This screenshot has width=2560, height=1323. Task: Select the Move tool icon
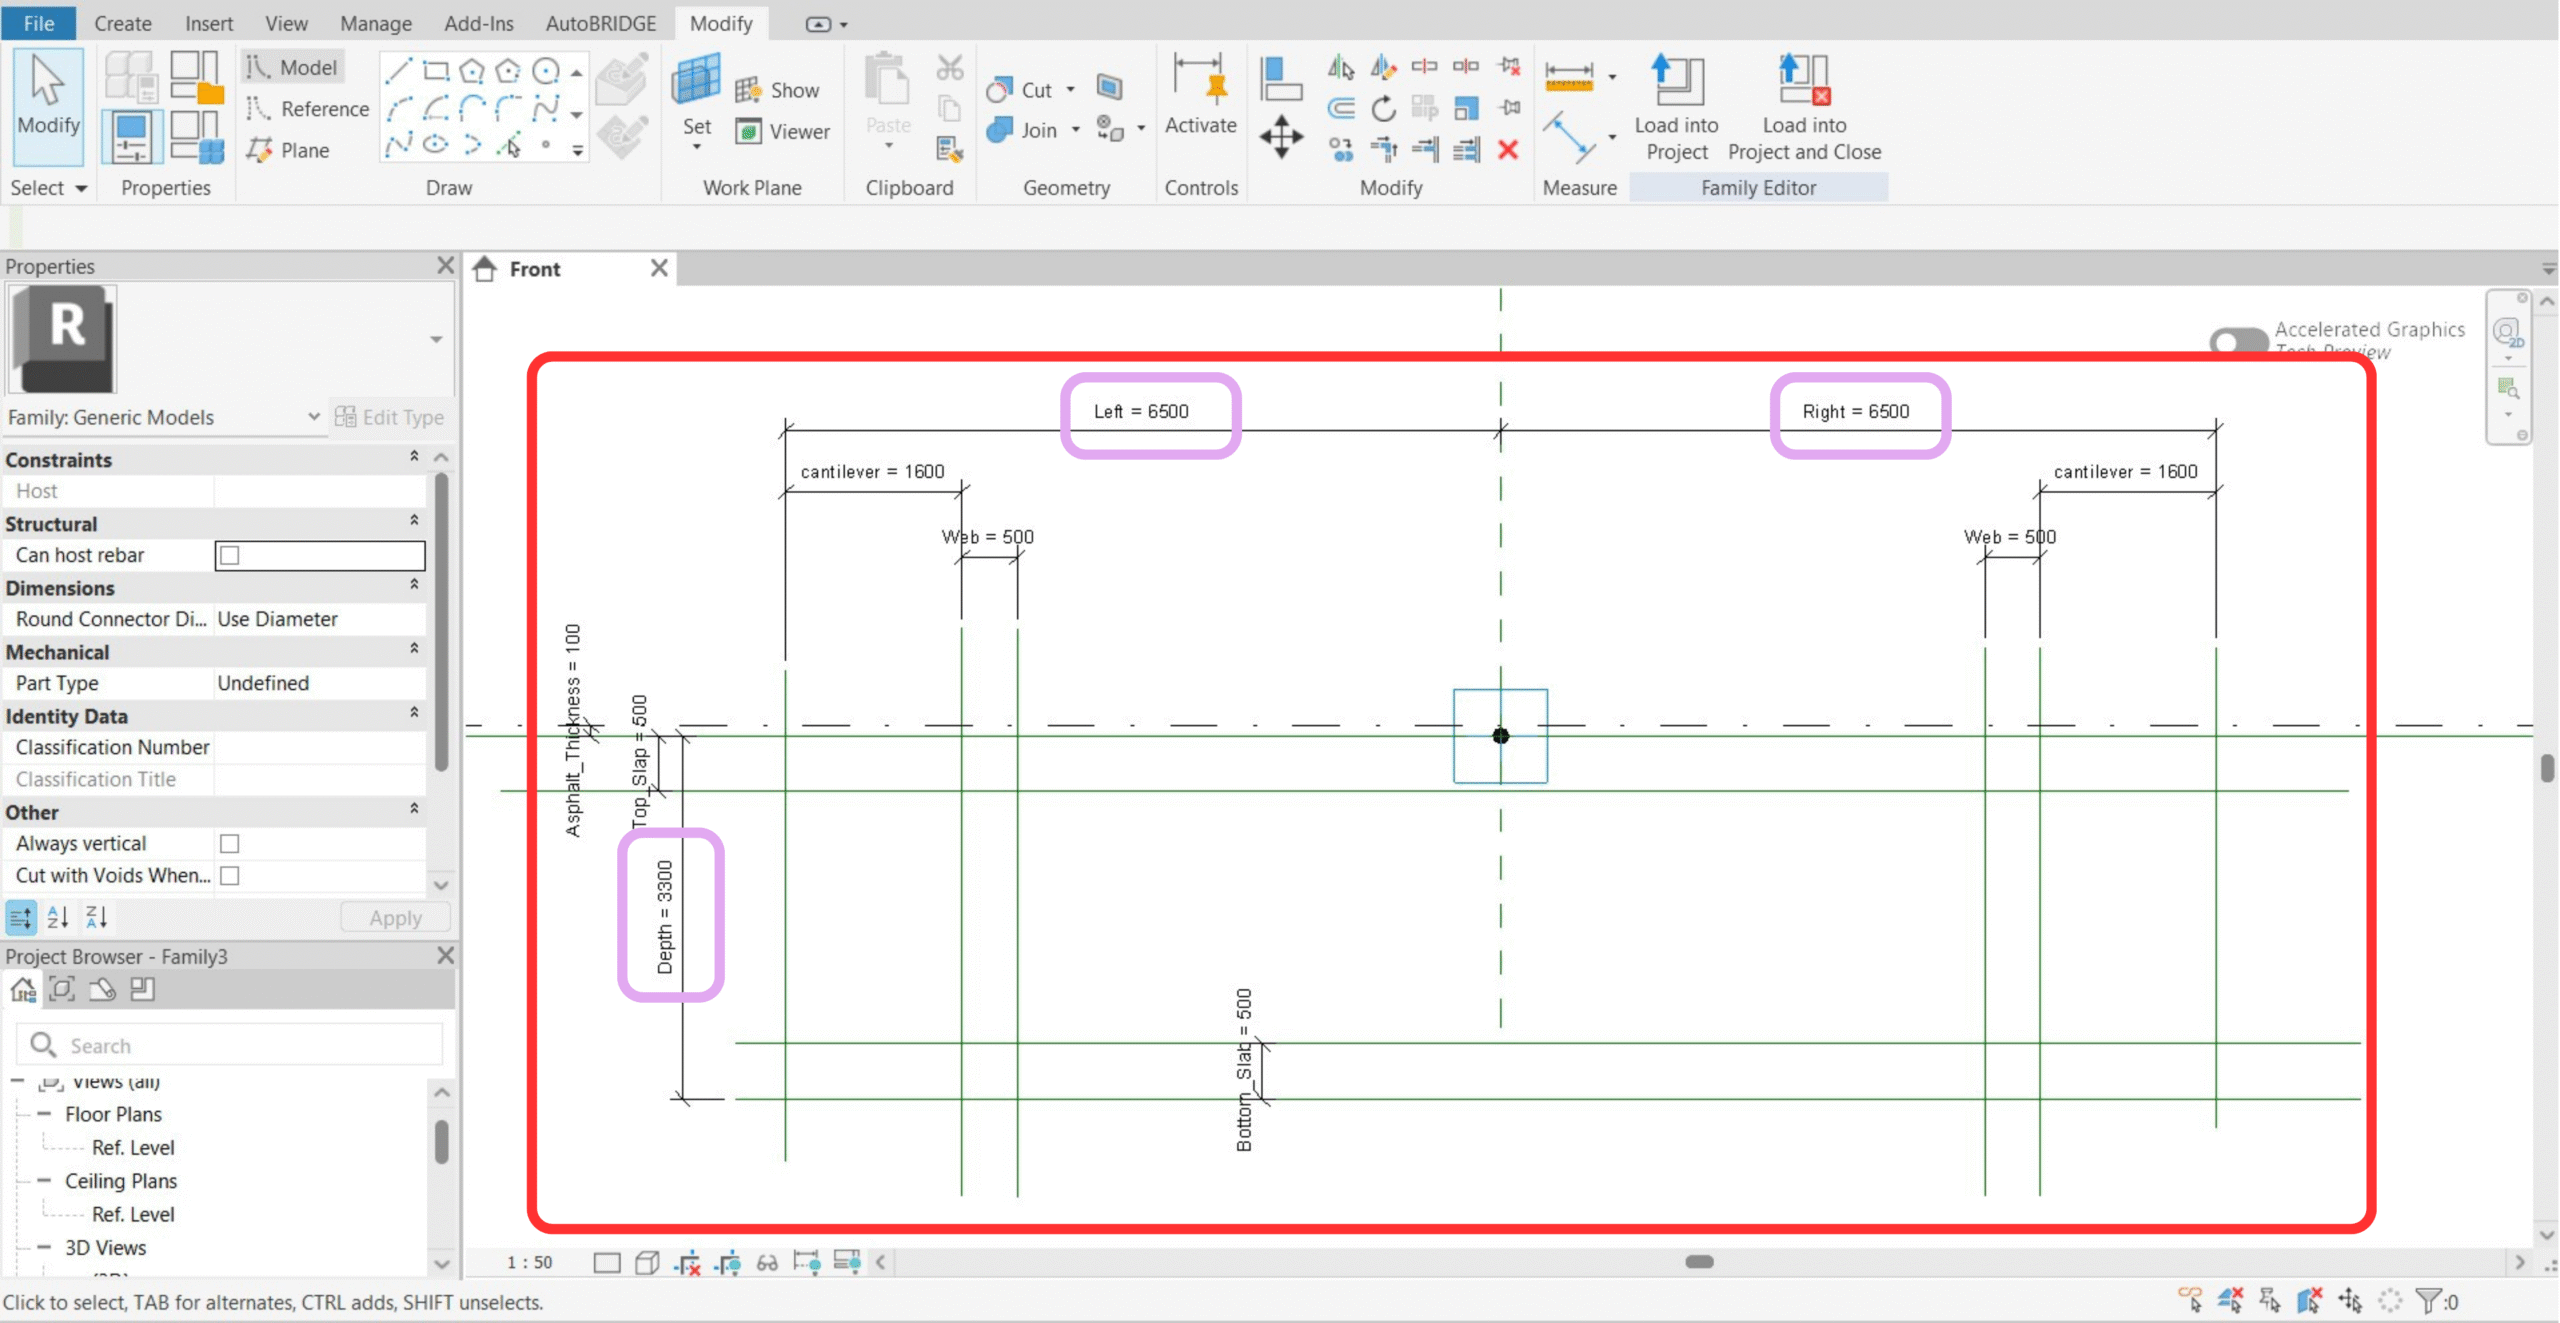point(1281,137)
